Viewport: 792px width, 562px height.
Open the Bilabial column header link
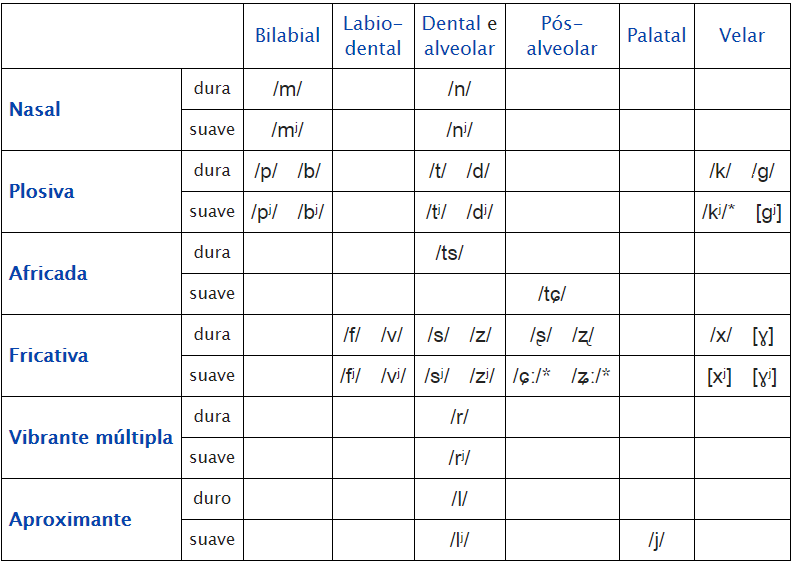pyautogui.click(x=287, y=36)
